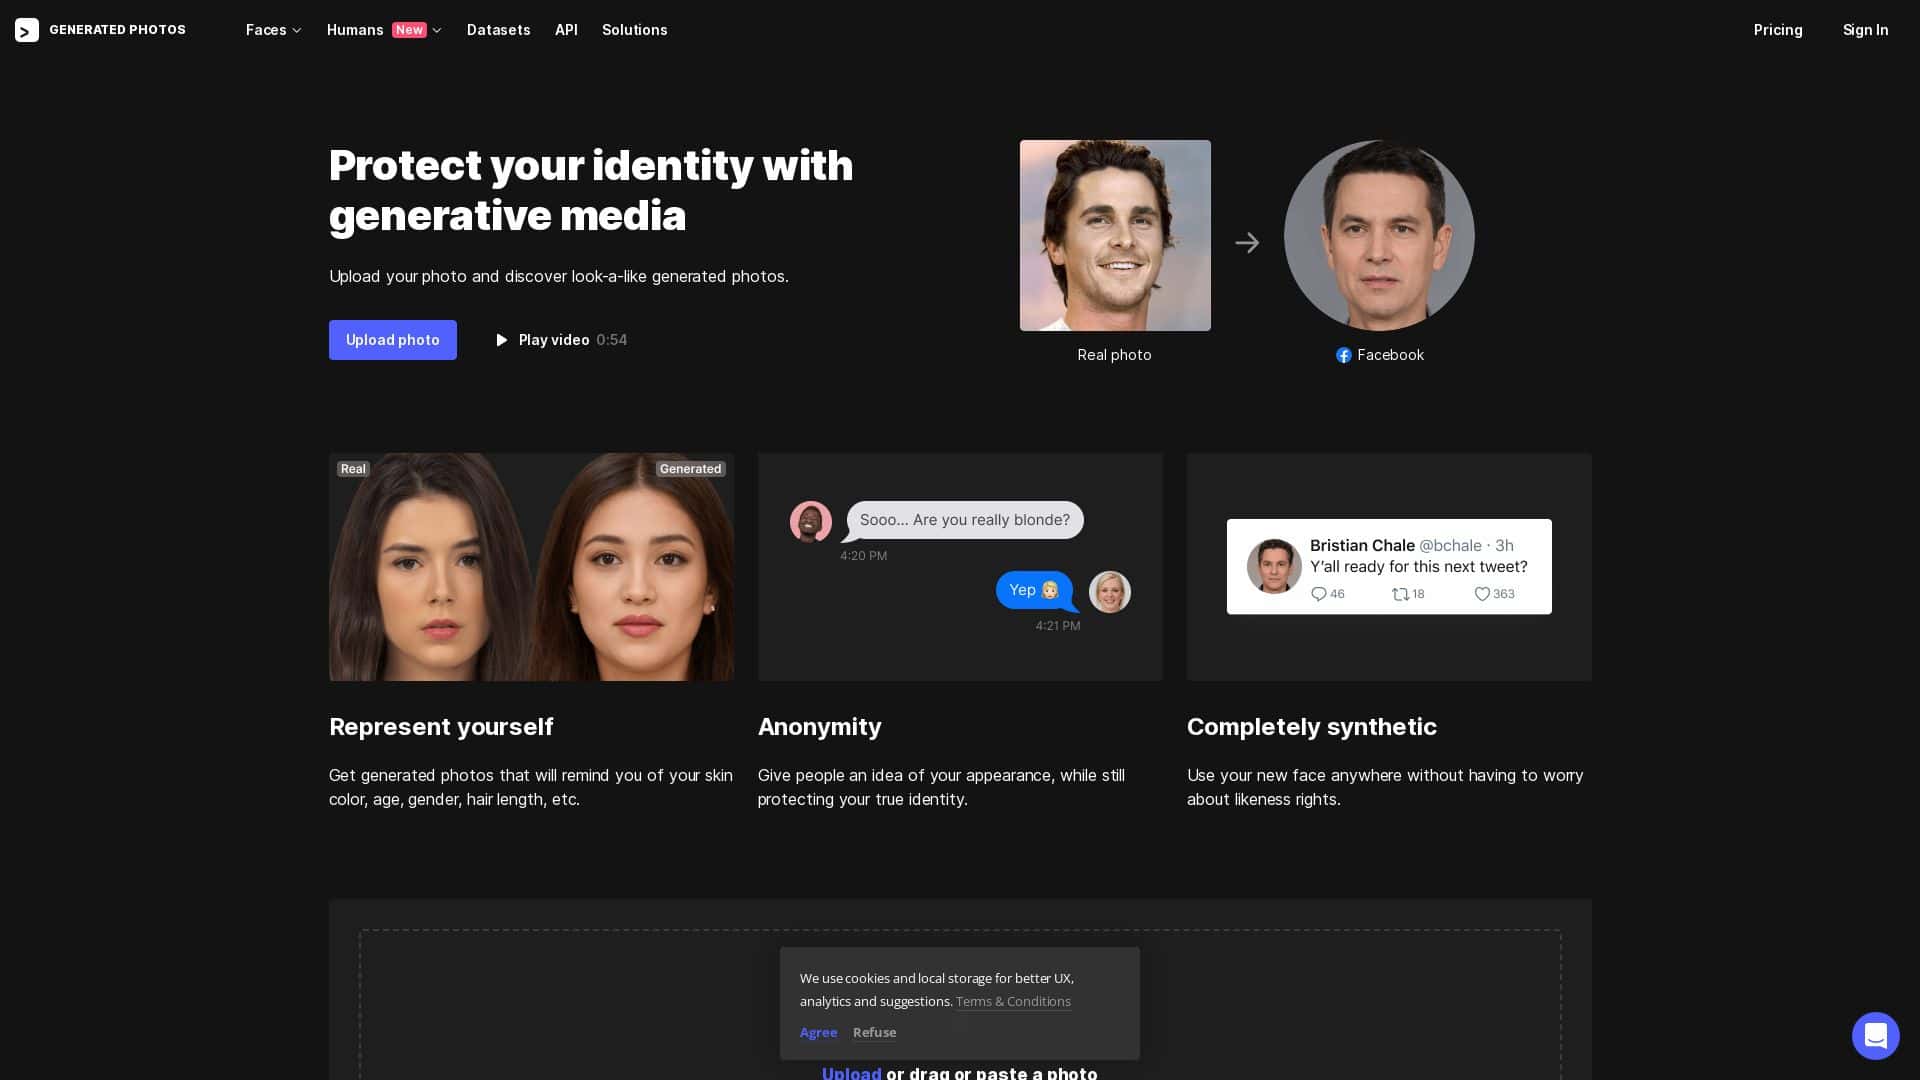Like the tweet using the heart icon
The width and height of the screenshot is (1920, 1080).
pyautogui.click(x=1482, y=594)
